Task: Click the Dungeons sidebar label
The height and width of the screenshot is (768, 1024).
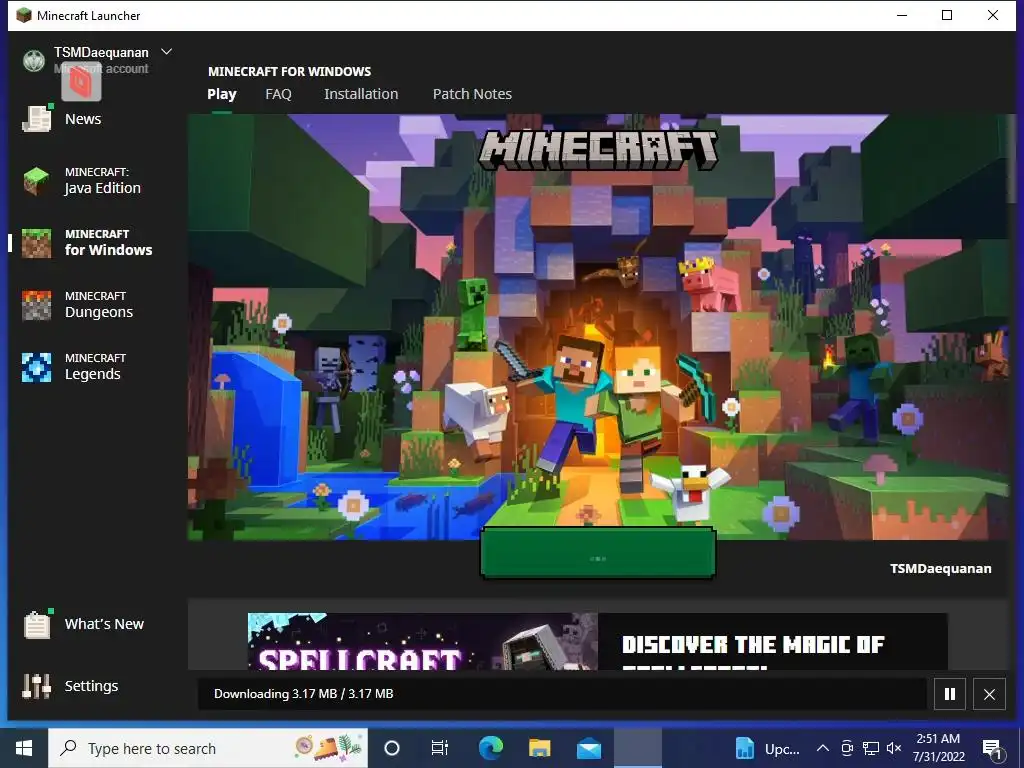Action: pyautogui.click(x=99, y=312)
